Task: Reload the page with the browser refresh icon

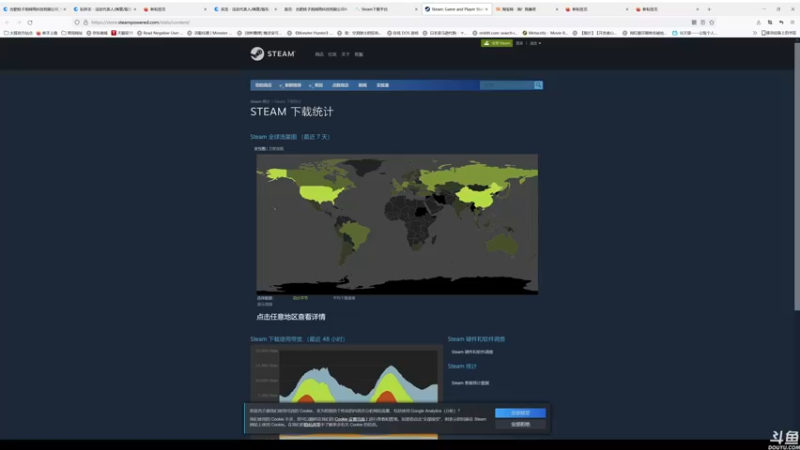Action: point(30,22)
